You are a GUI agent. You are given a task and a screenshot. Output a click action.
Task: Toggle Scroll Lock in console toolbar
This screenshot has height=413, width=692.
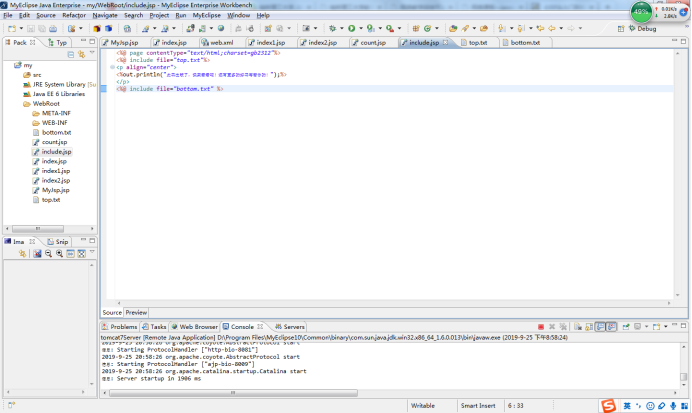pos(589,327)
